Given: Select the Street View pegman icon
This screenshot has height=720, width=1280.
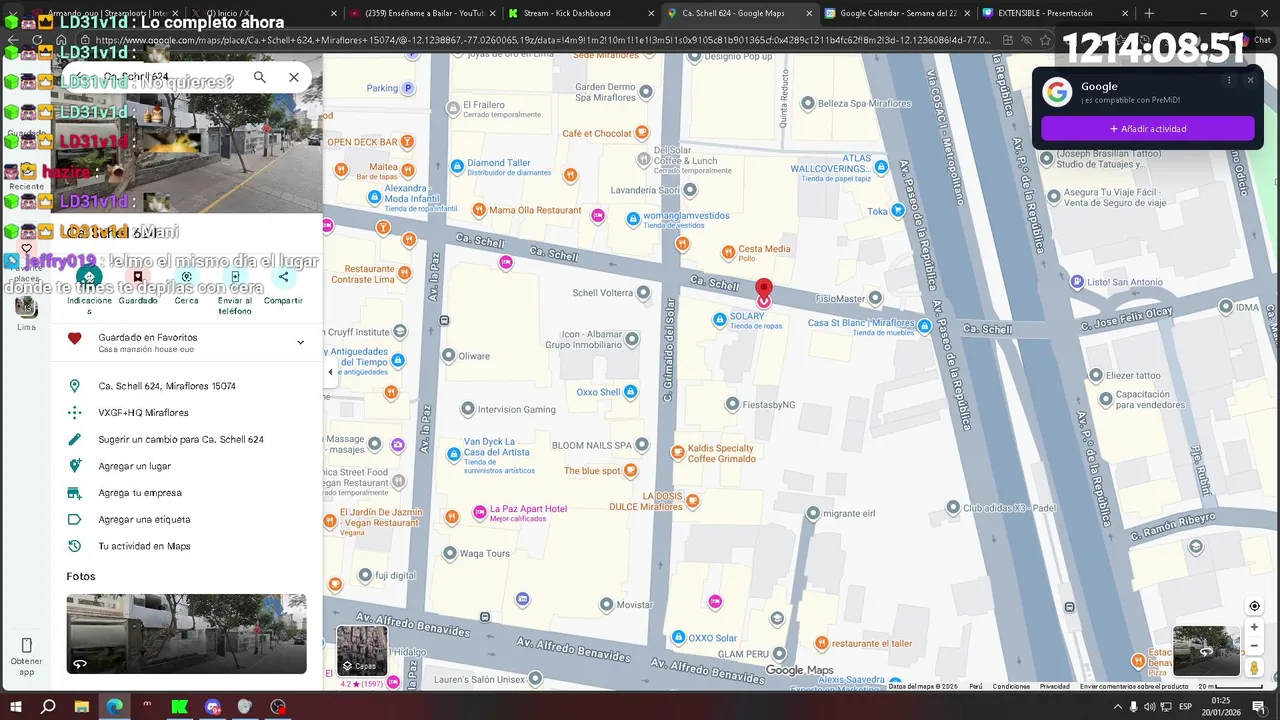Looking at the screenshot, I should click(1254, 667).
